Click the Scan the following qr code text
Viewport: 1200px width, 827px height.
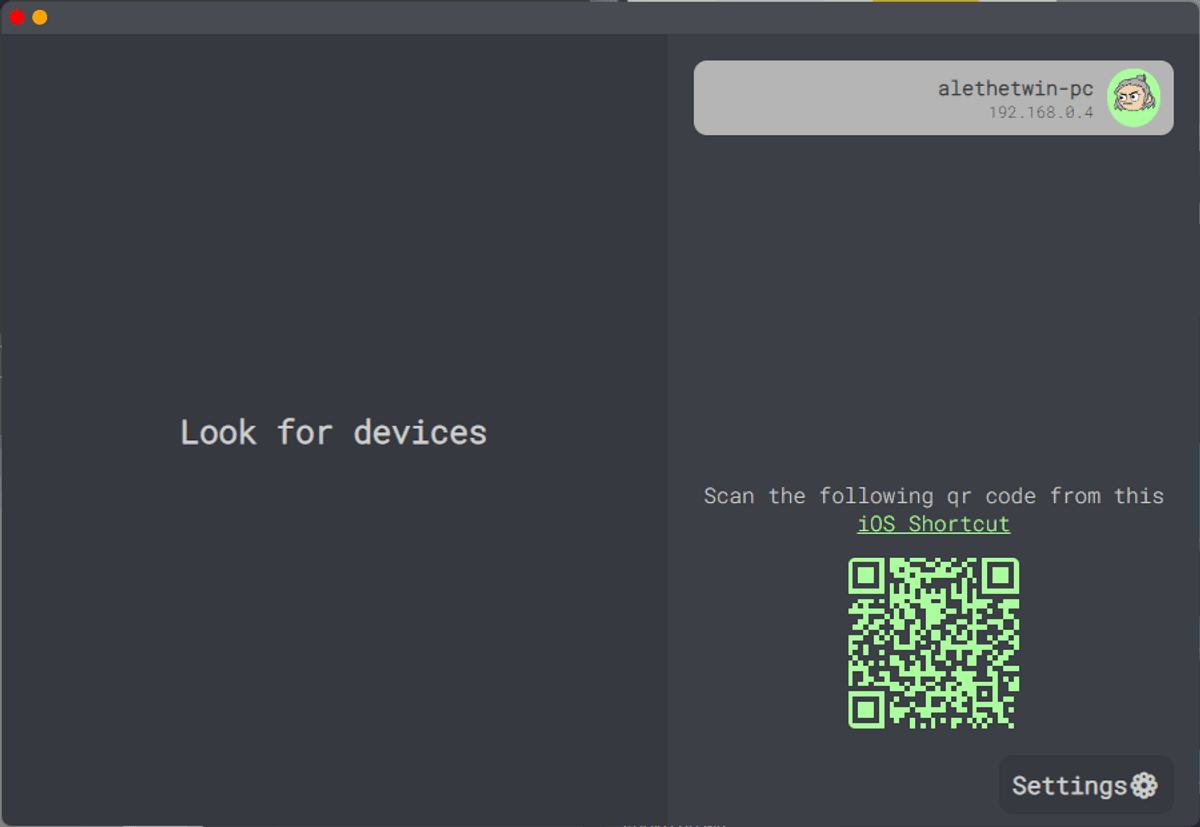[934, 496]
